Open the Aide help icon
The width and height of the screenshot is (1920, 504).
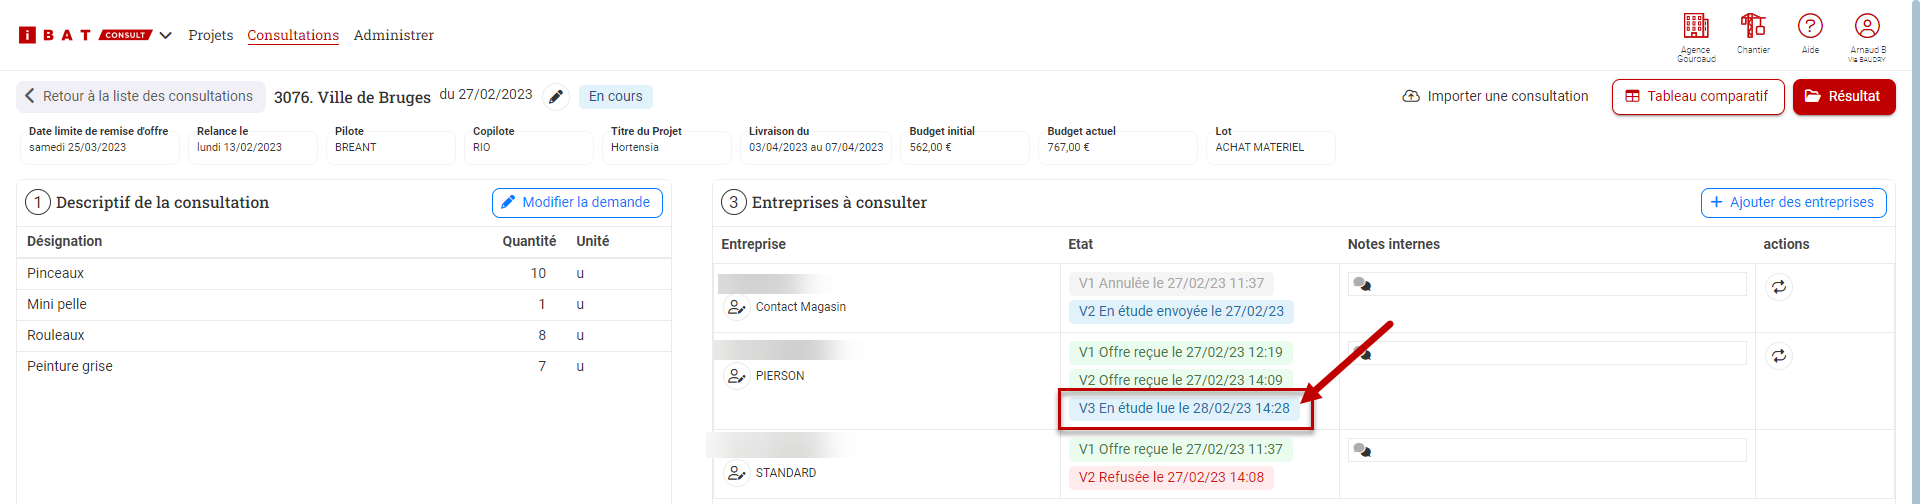point(1810,27)
